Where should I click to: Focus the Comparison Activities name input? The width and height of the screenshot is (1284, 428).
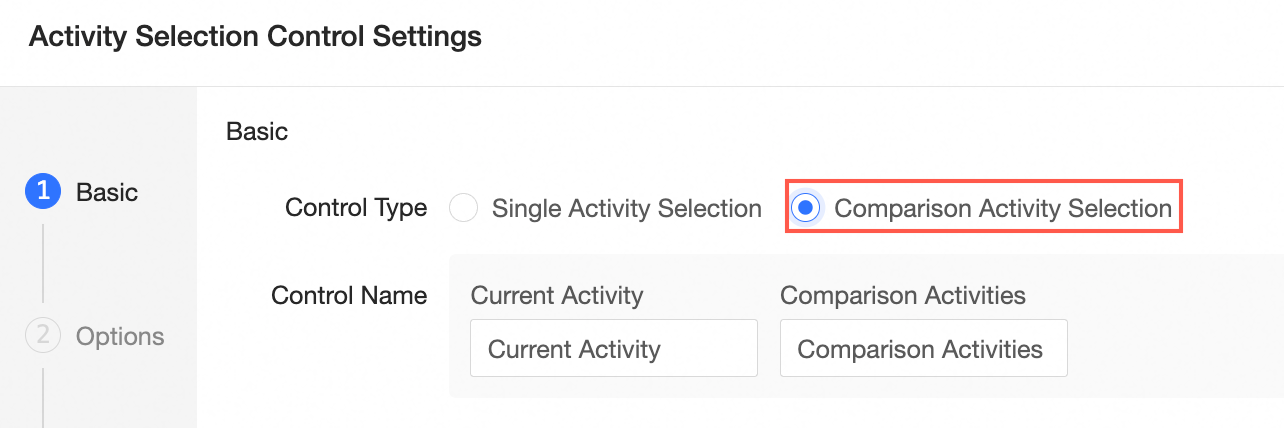[x=923, y=349]
